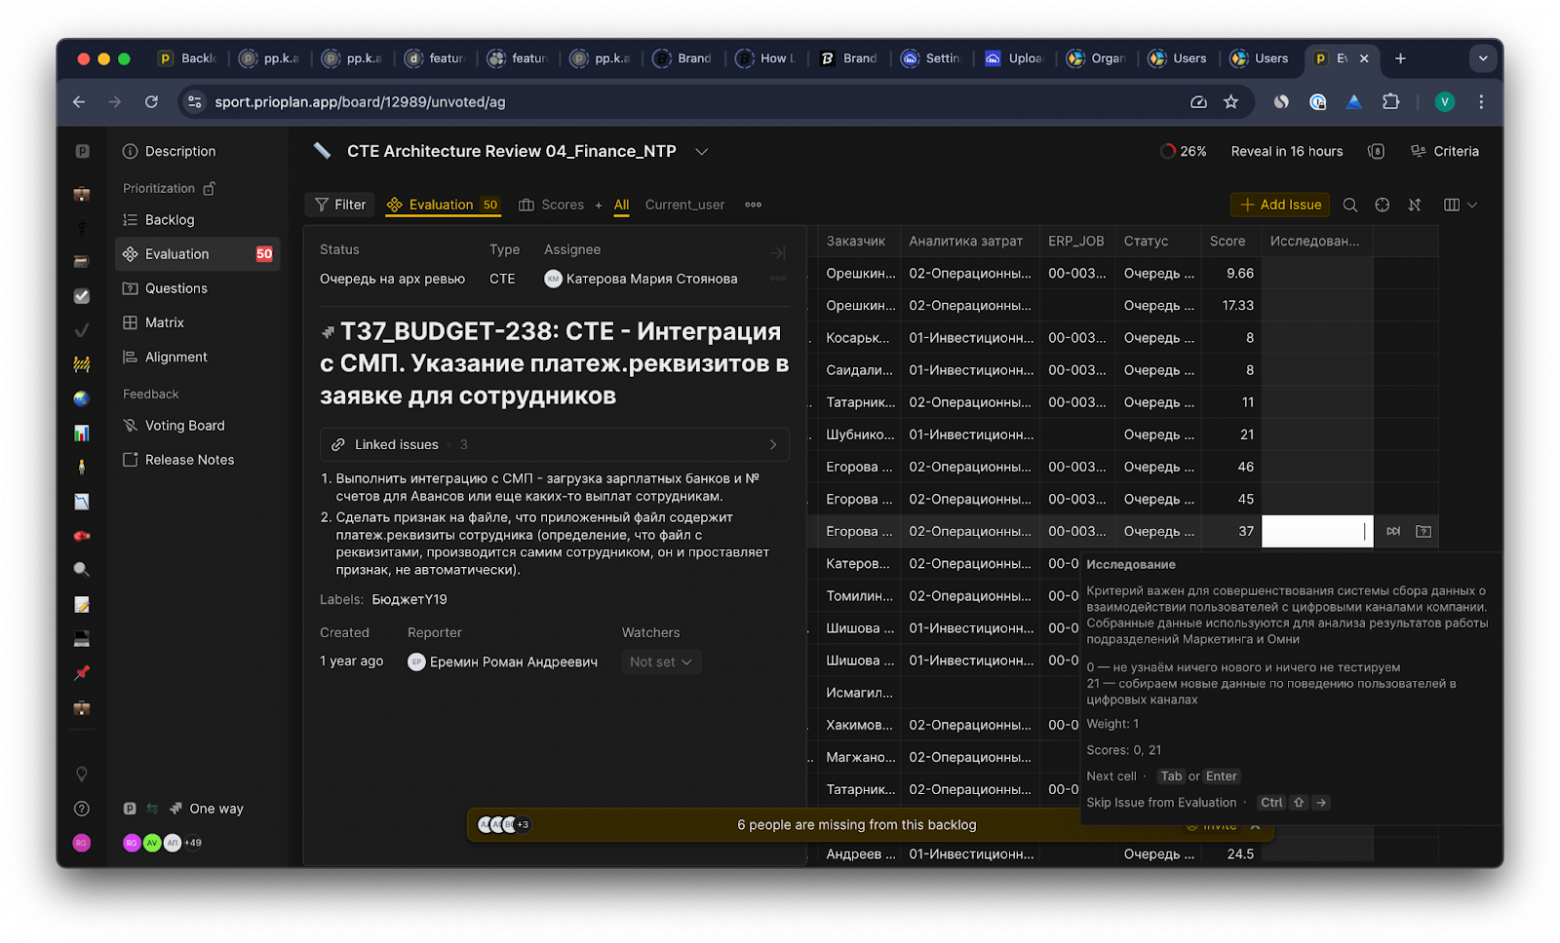Click the lightbulb ideas icon

82,774
